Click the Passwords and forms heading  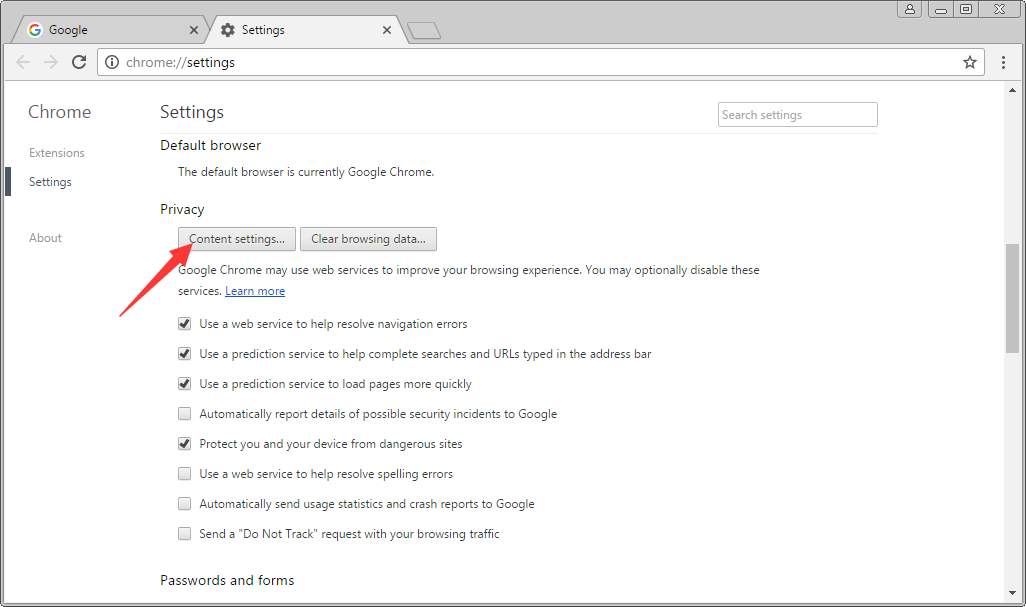pos(227,580)
